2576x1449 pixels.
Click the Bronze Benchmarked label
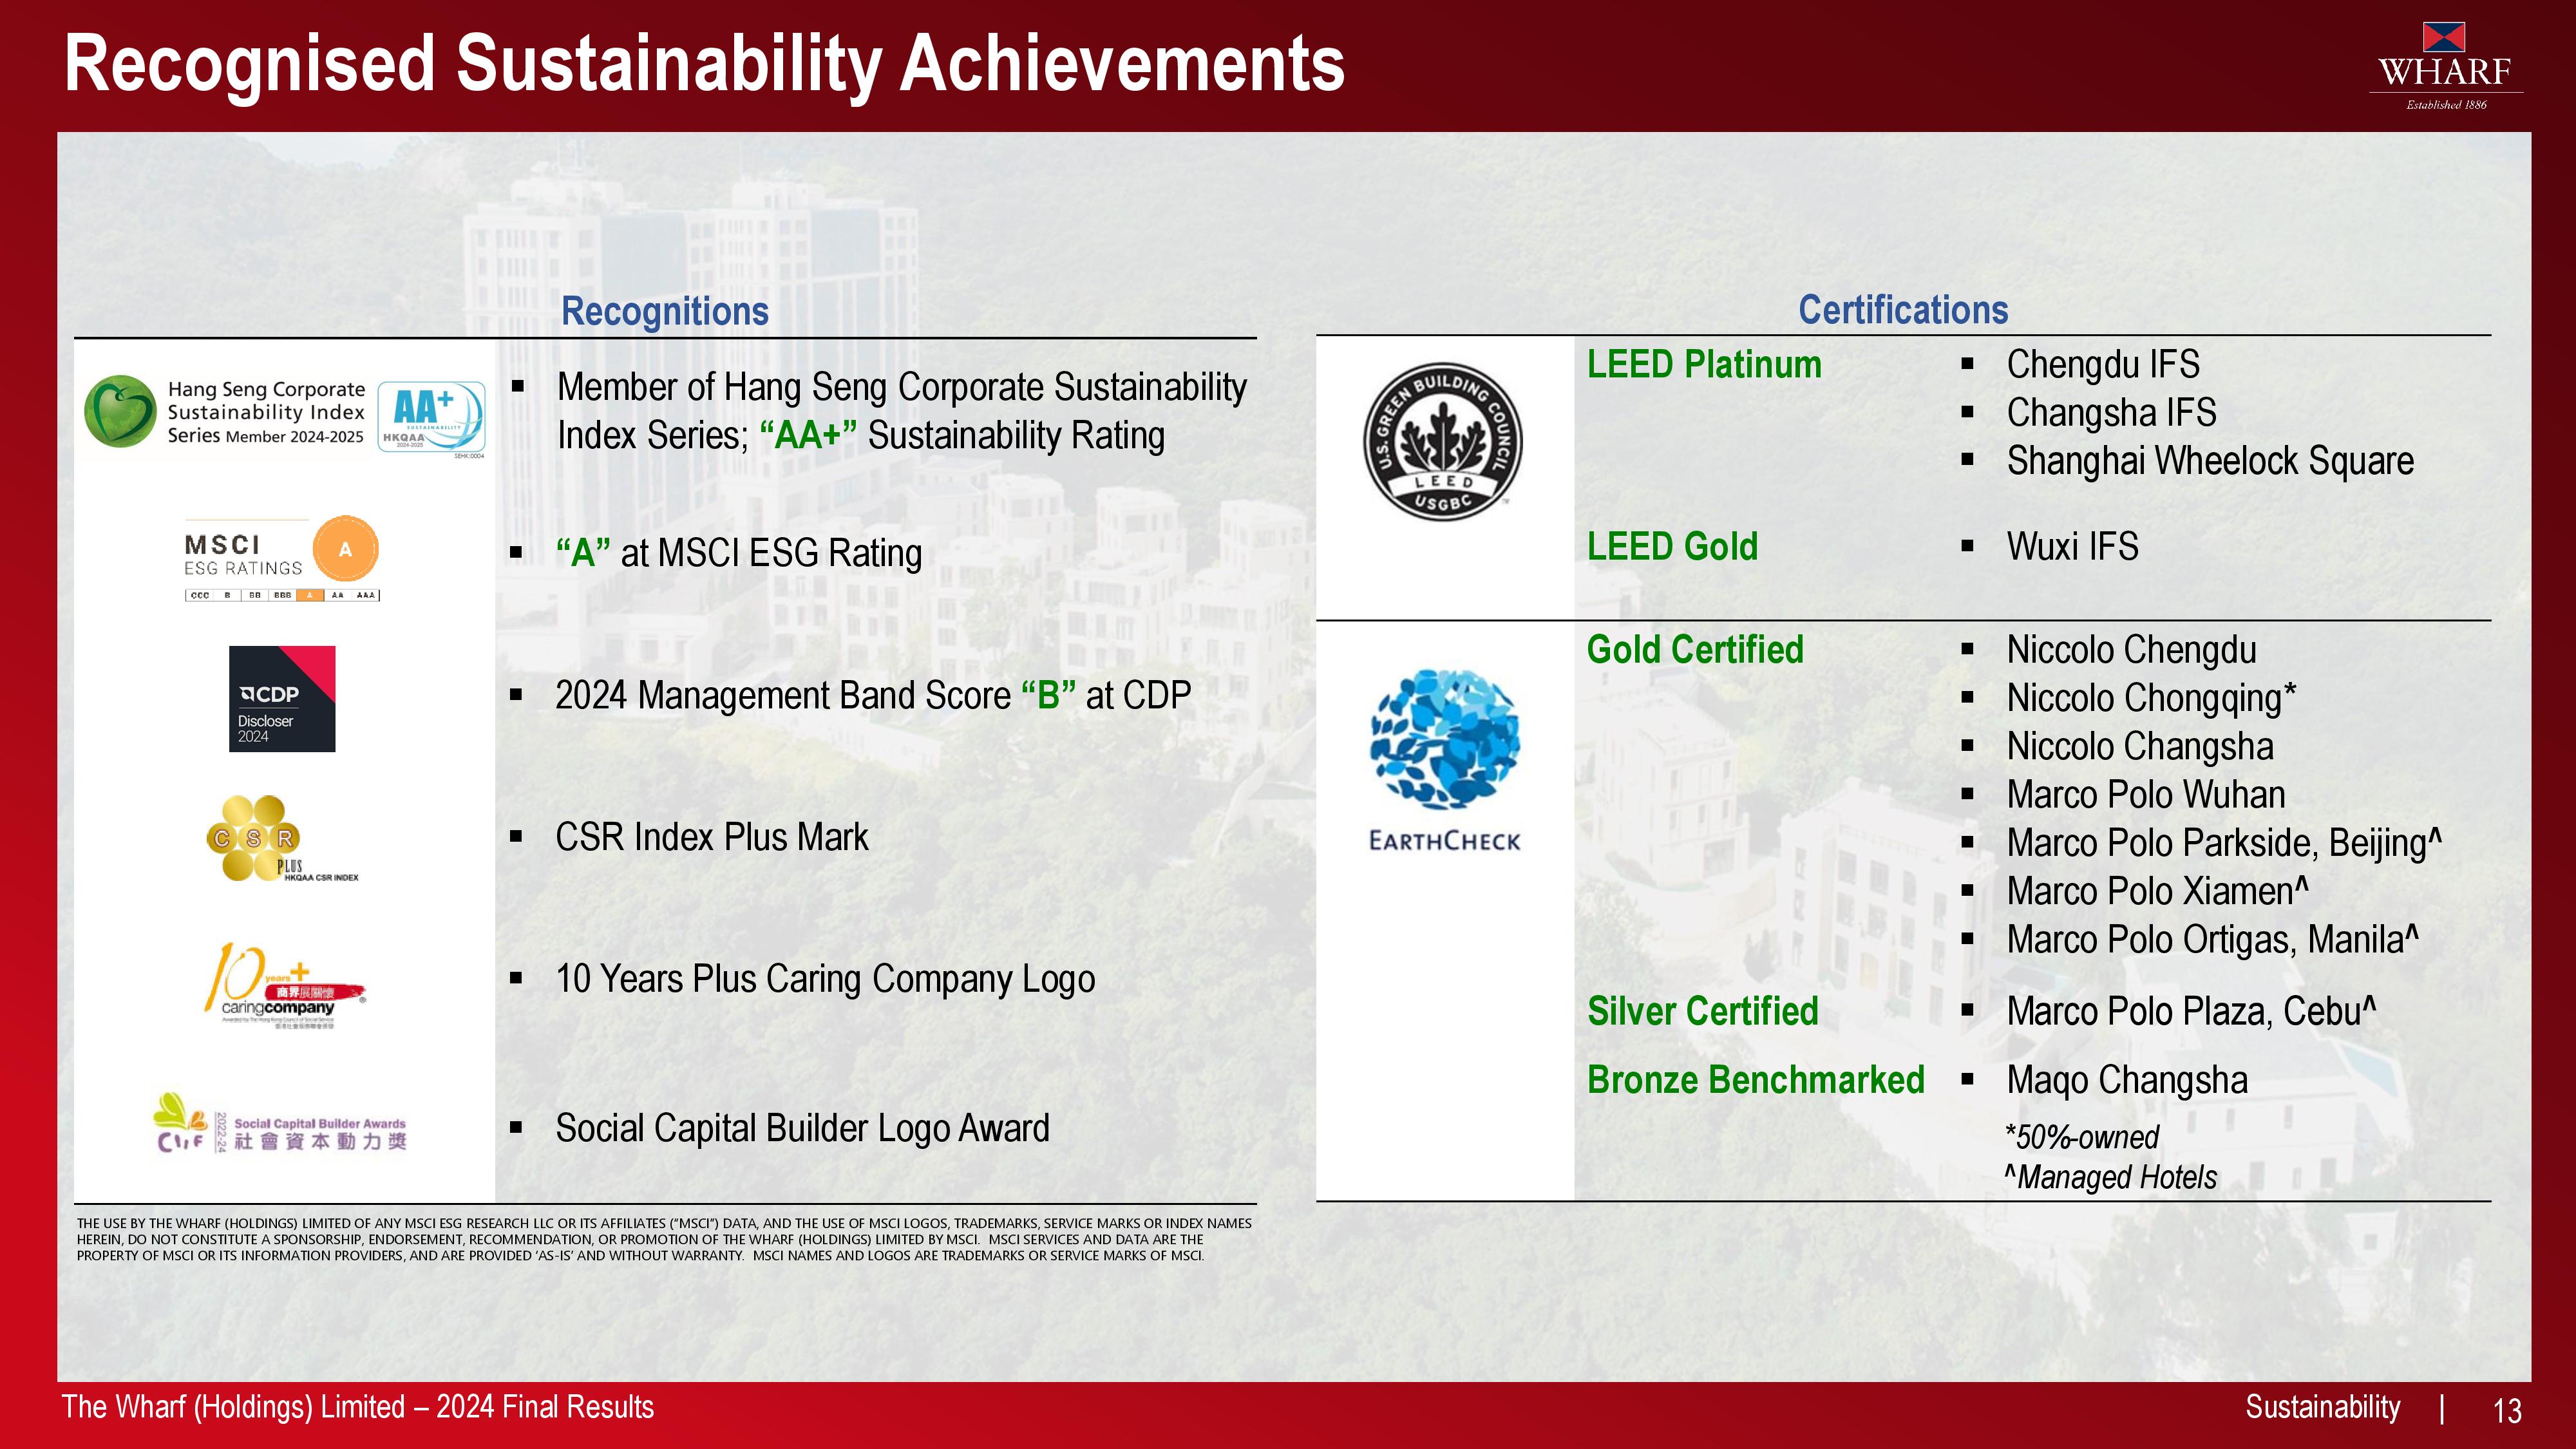1756,1080
